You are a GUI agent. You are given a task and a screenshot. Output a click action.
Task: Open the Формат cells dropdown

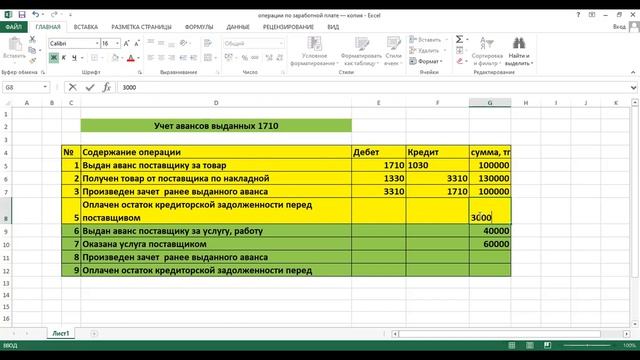point(426,61)
